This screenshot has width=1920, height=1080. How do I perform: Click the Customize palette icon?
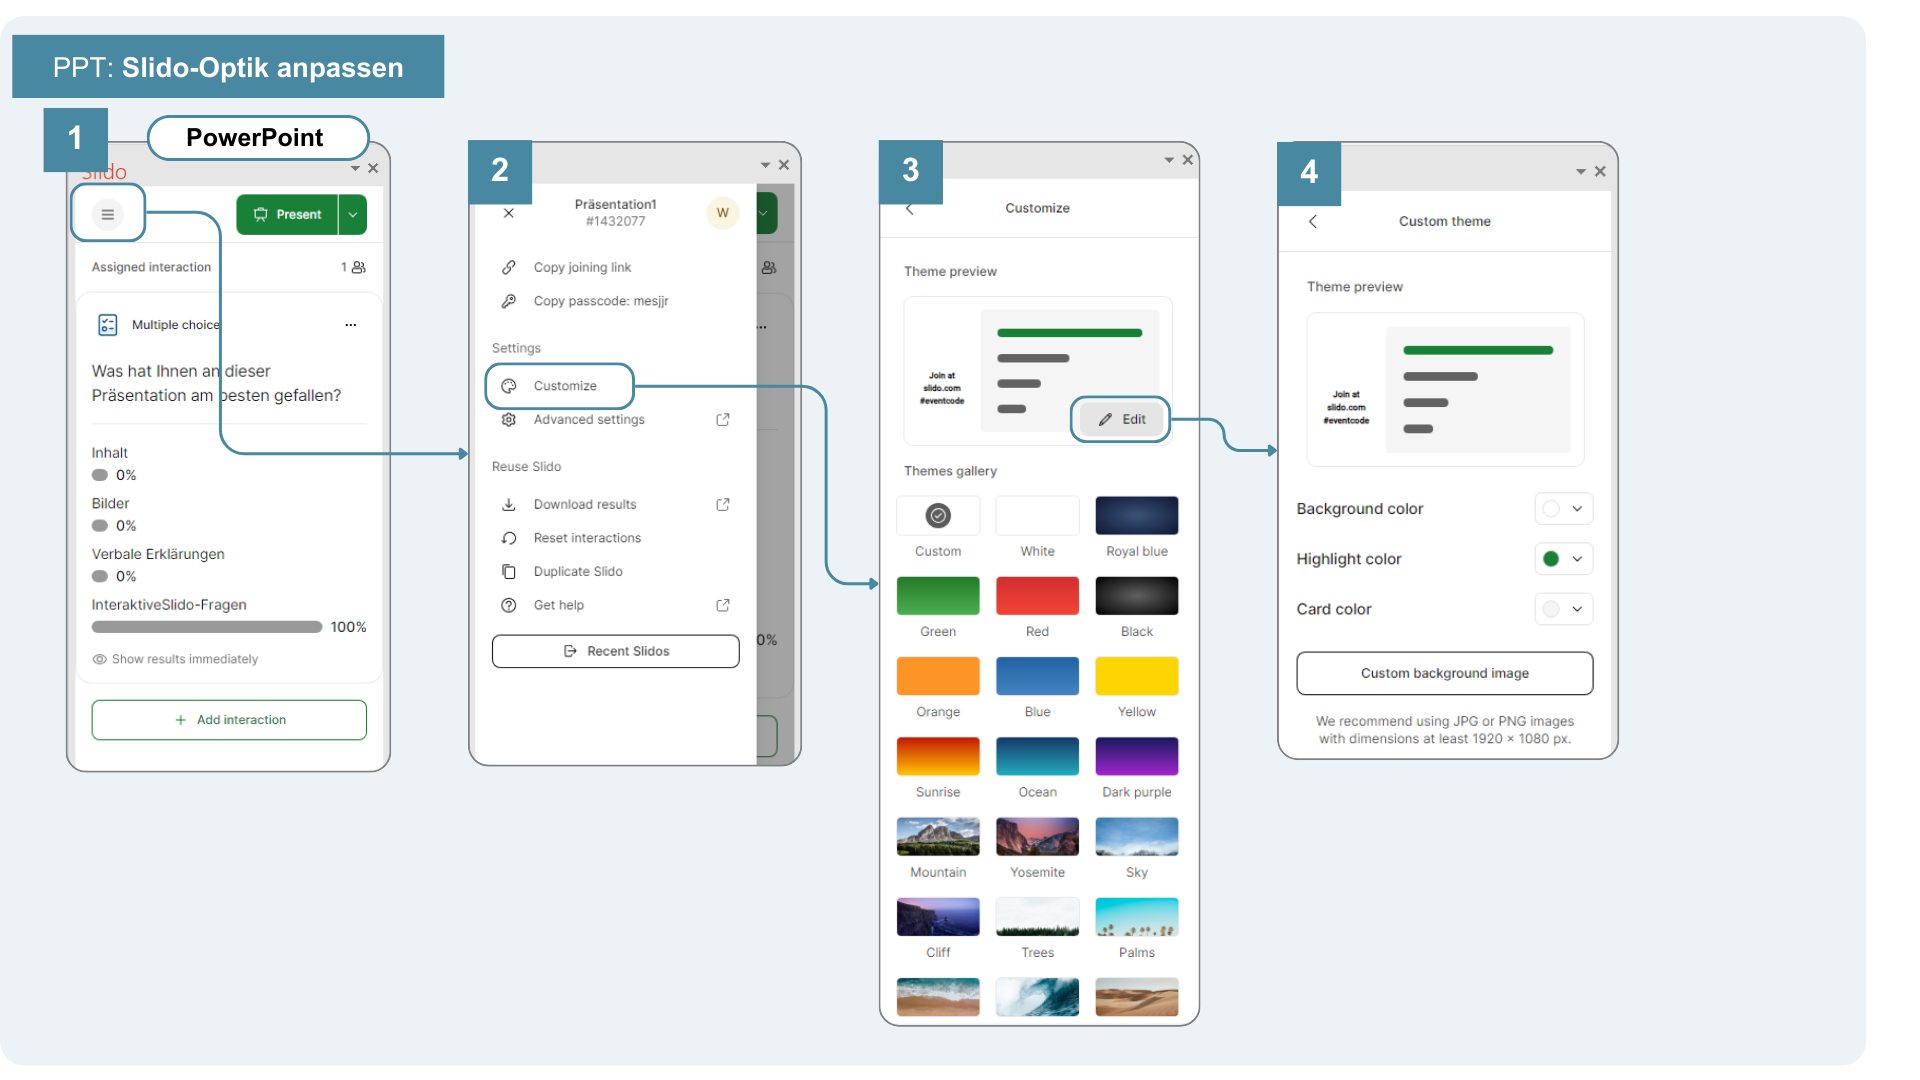pos(509,386)
